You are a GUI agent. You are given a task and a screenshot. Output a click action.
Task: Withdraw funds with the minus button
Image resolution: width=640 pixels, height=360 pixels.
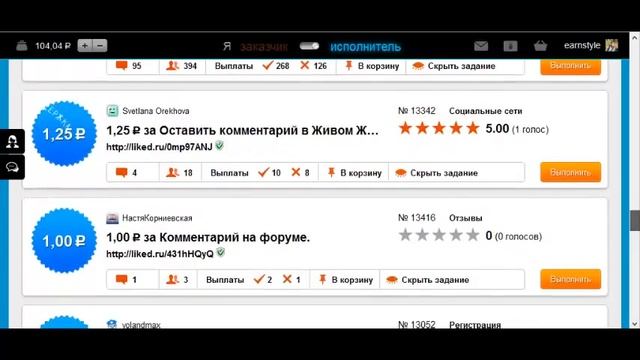click(100, 46)
